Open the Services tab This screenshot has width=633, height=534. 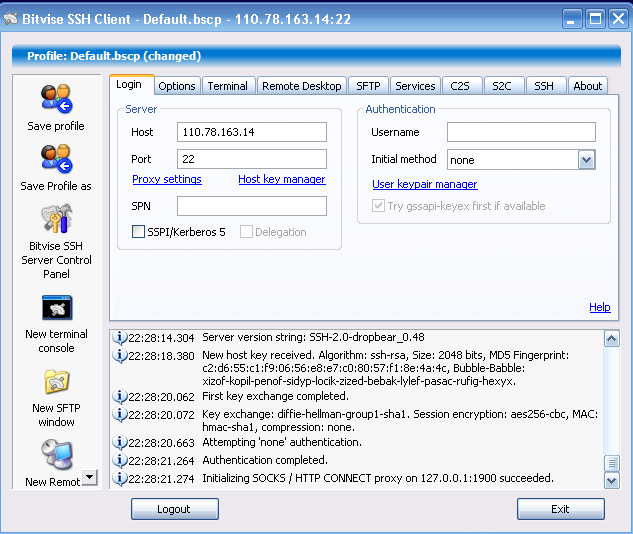click(415, 86)
